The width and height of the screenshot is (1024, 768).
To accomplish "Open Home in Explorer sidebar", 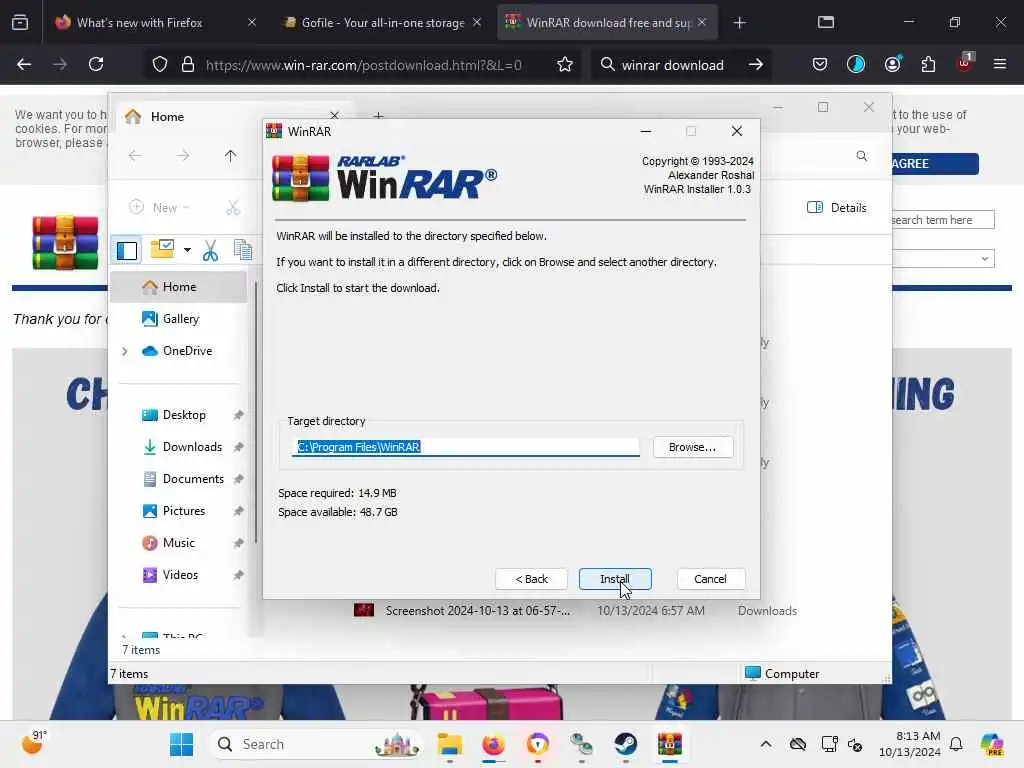I will (x=179, y=287).
